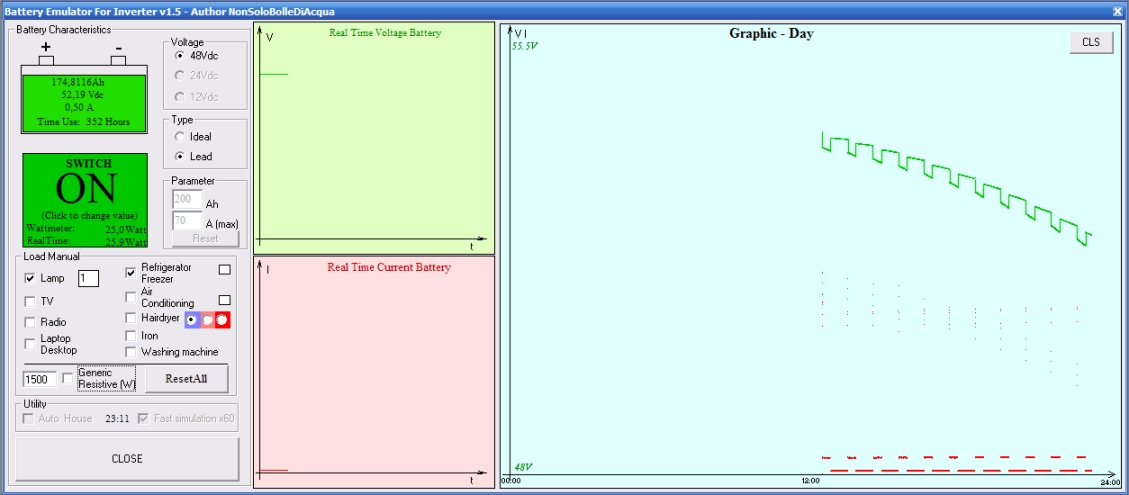The width and height of the screenshot is (1129, 495).
Task: Check the Iron load option
Action: (x=131, y=336)
